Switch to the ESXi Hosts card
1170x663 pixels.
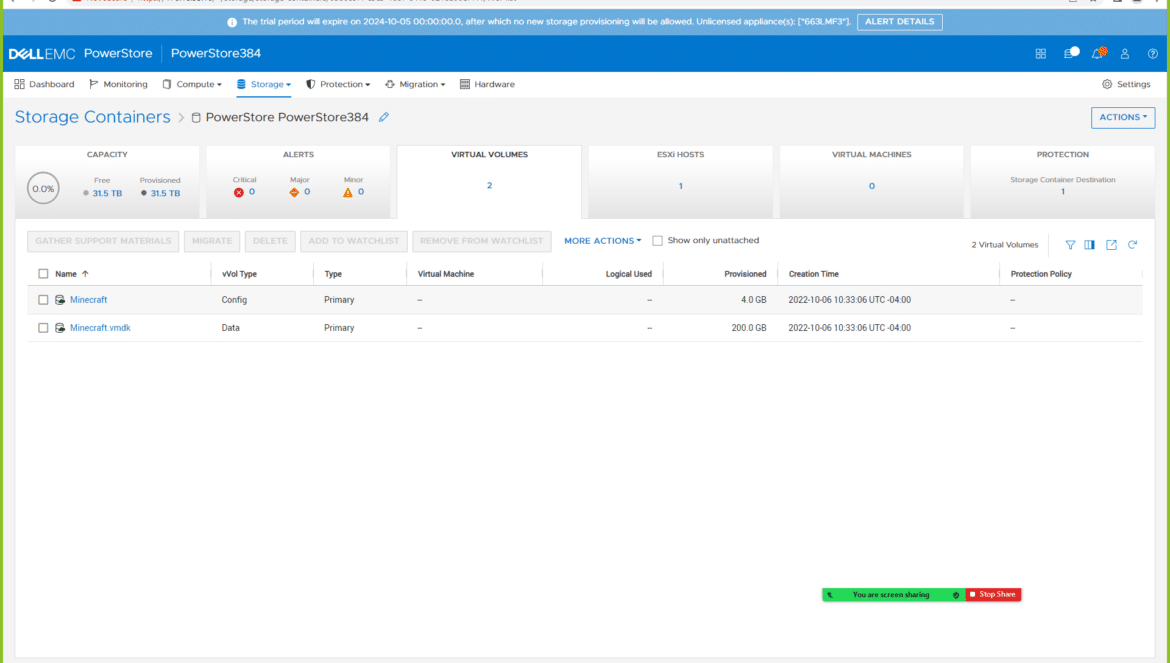(681, 182)
